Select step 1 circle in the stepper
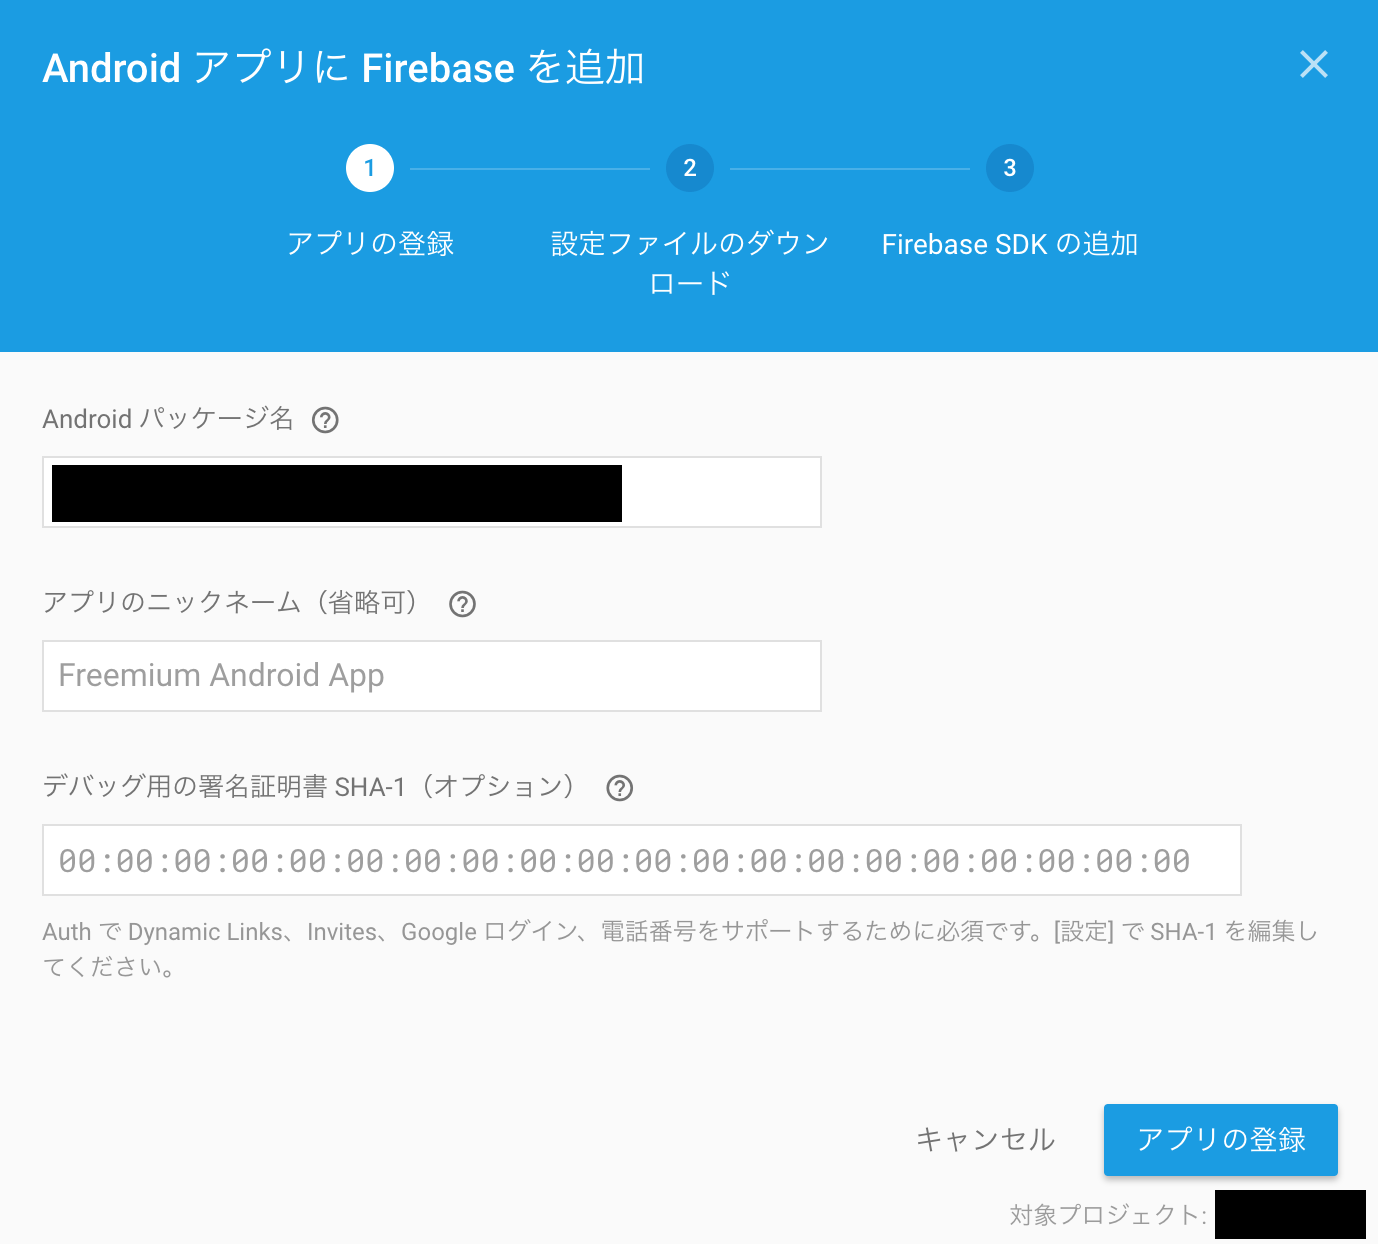Screen dimensions: 1378x1244 click(370, 168)
